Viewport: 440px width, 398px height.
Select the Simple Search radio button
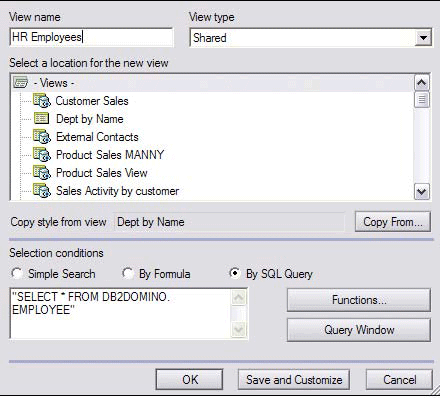pos(17,273)
